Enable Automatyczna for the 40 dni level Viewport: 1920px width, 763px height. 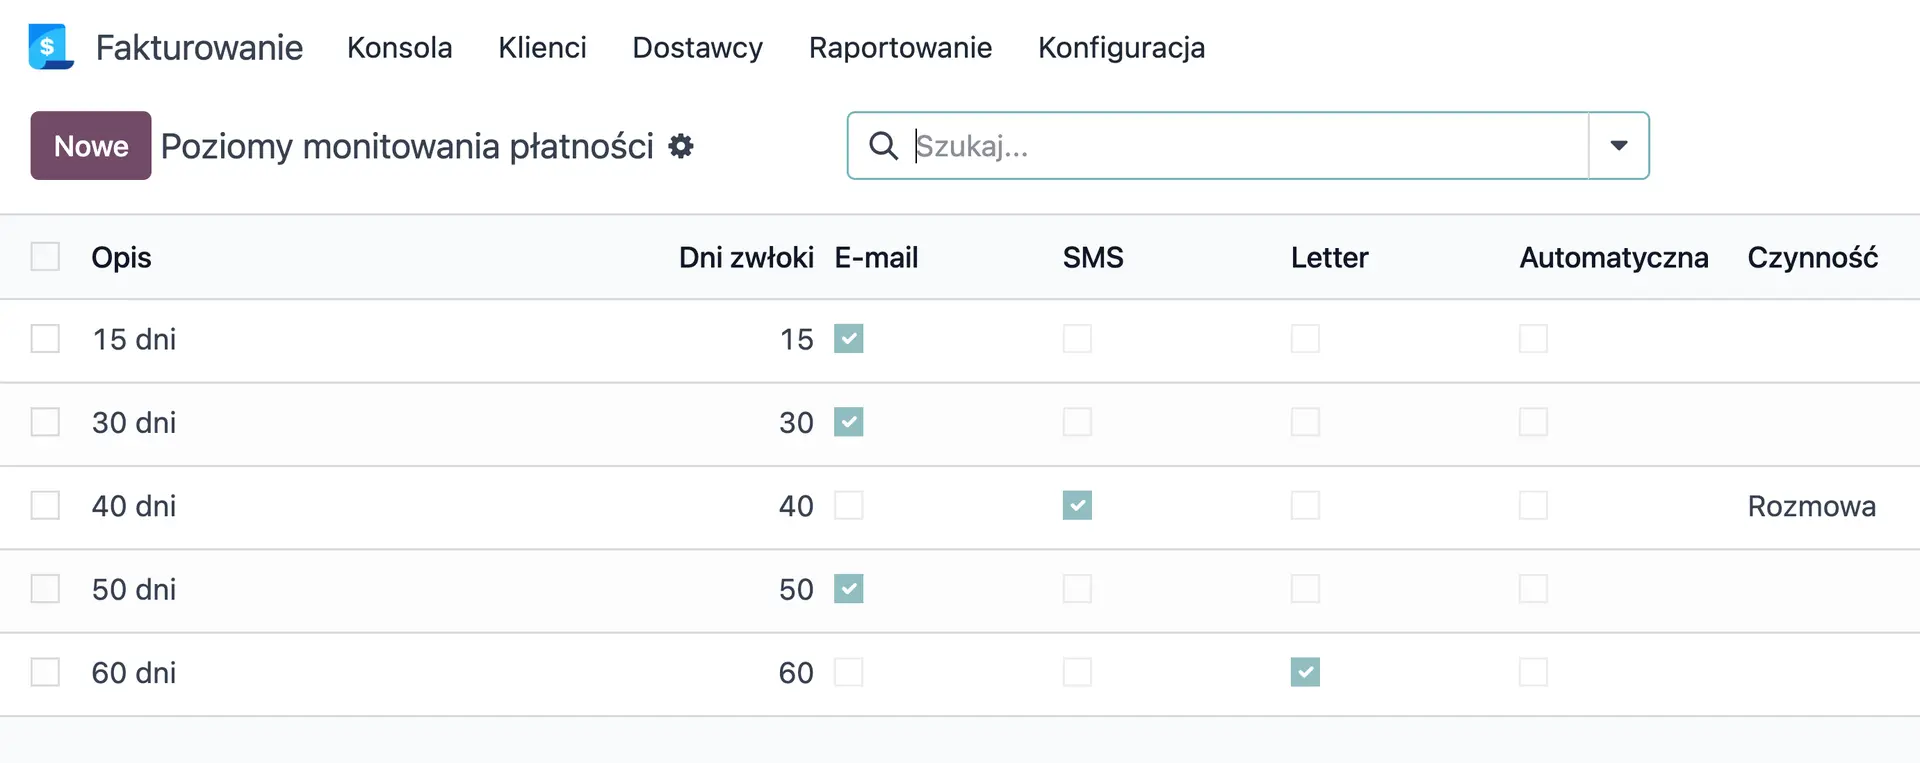[x=1532, y=506]
